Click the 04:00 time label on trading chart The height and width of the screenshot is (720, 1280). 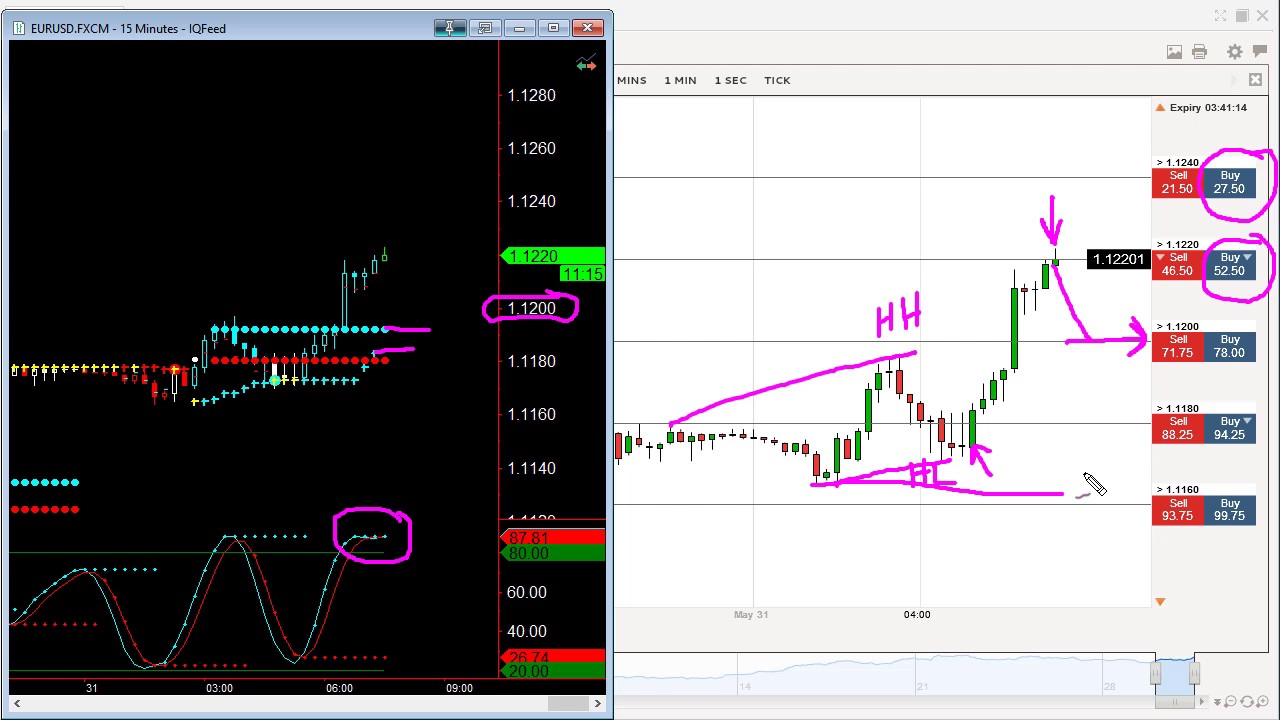coord(916,614)
